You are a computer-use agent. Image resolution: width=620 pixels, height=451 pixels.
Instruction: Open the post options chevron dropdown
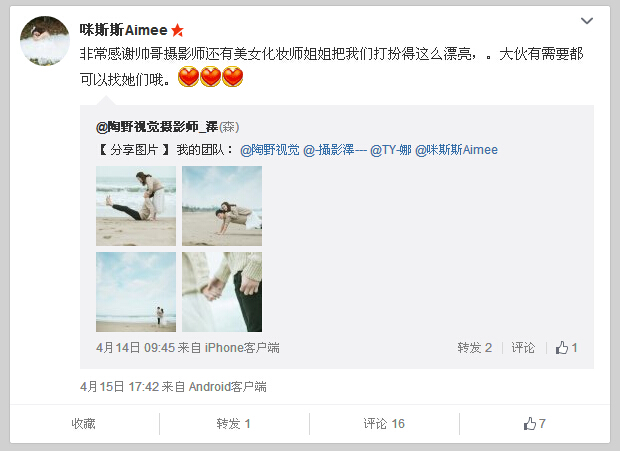(x=586, y=21)
